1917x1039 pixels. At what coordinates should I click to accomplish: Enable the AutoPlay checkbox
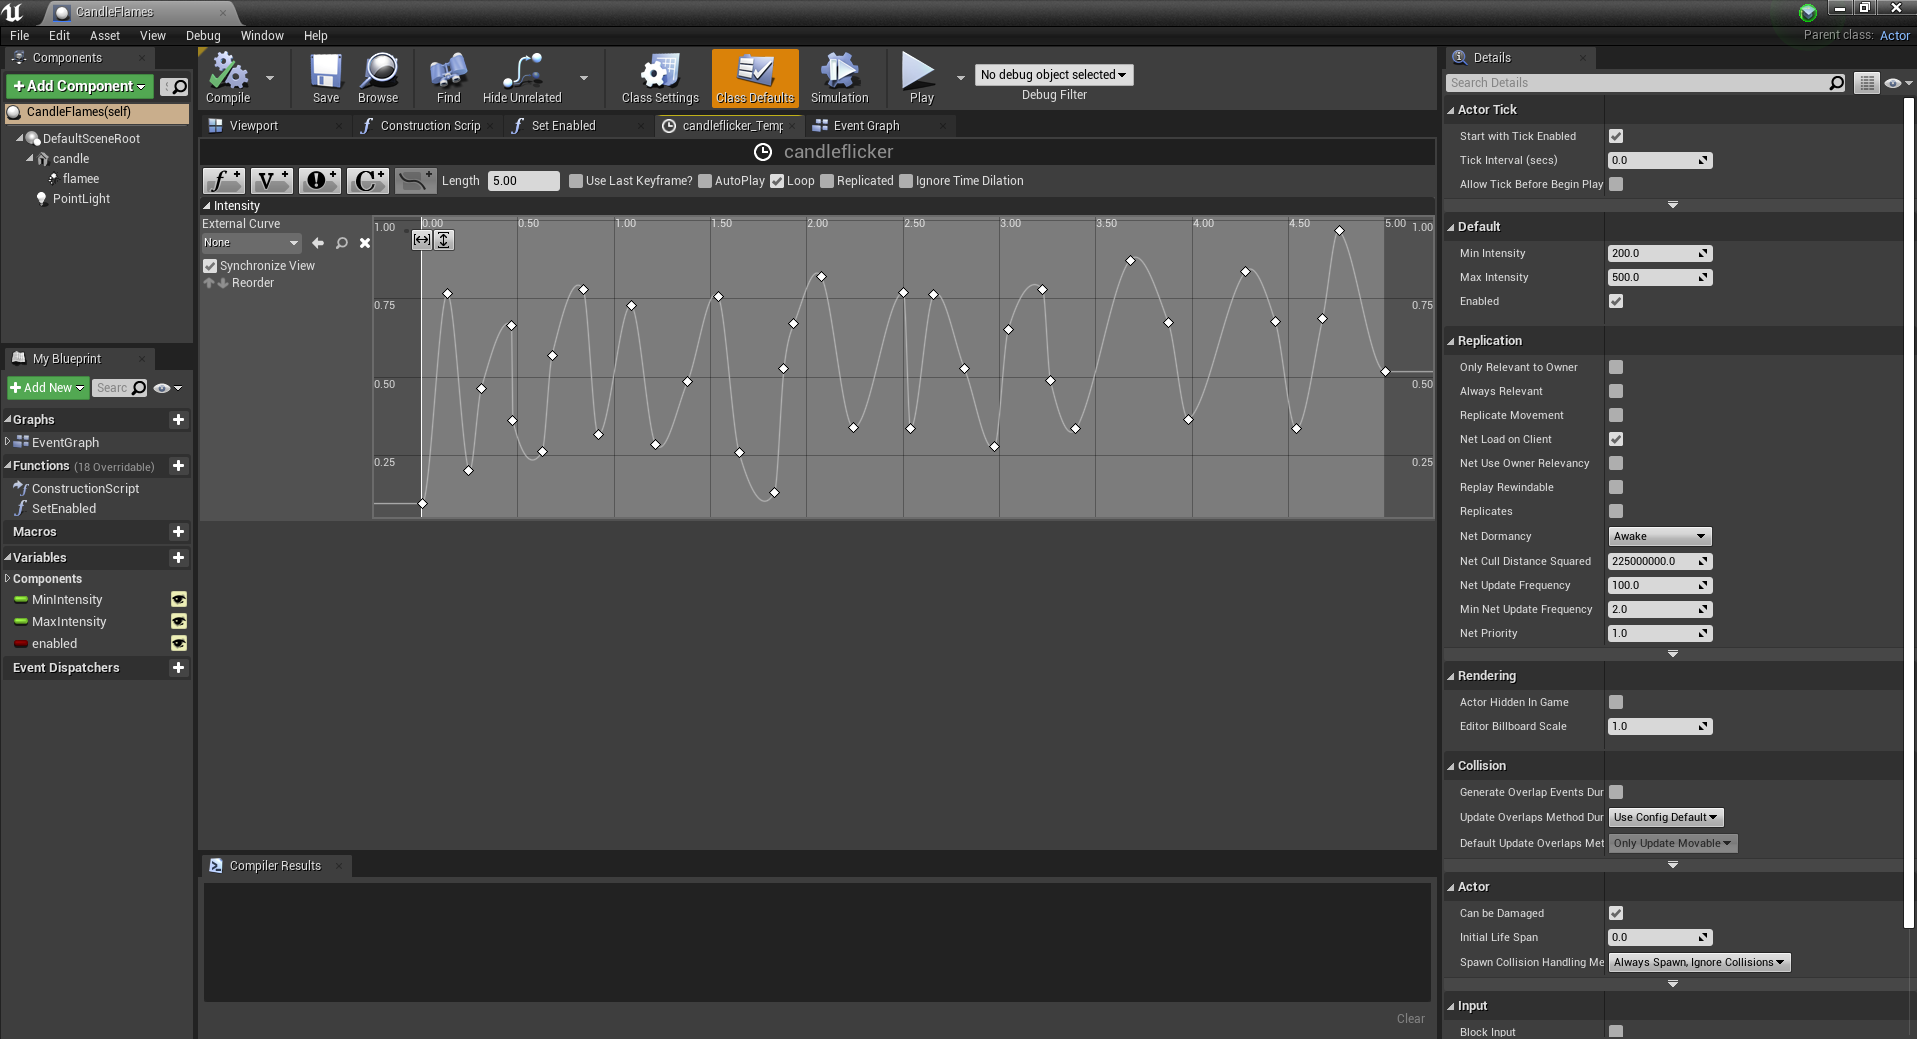pos(705,181)
